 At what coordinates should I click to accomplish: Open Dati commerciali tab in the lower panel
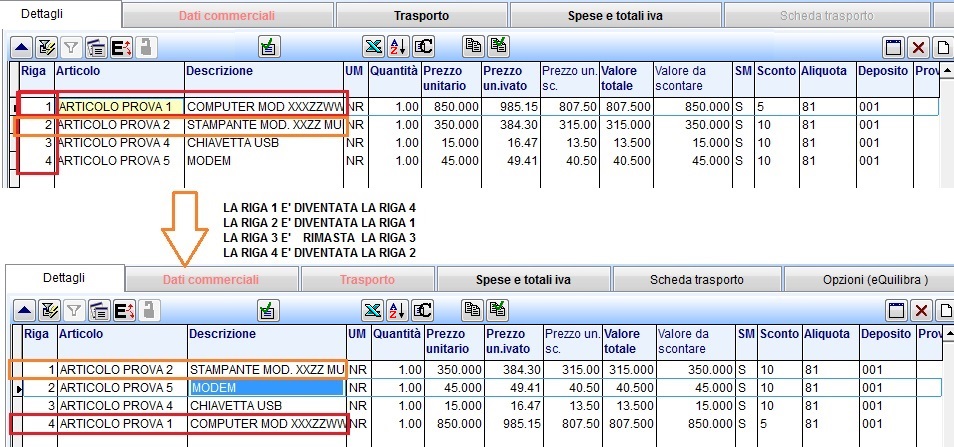tap(211, 280)
